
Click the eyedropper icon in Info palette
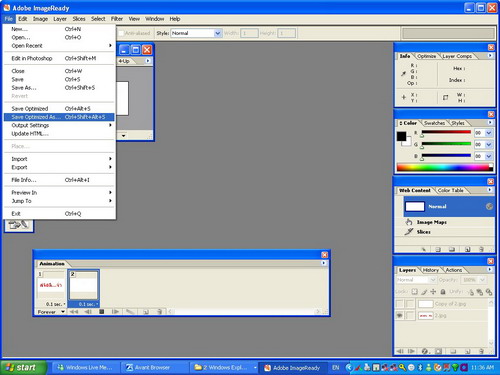[x=403, y=74]
